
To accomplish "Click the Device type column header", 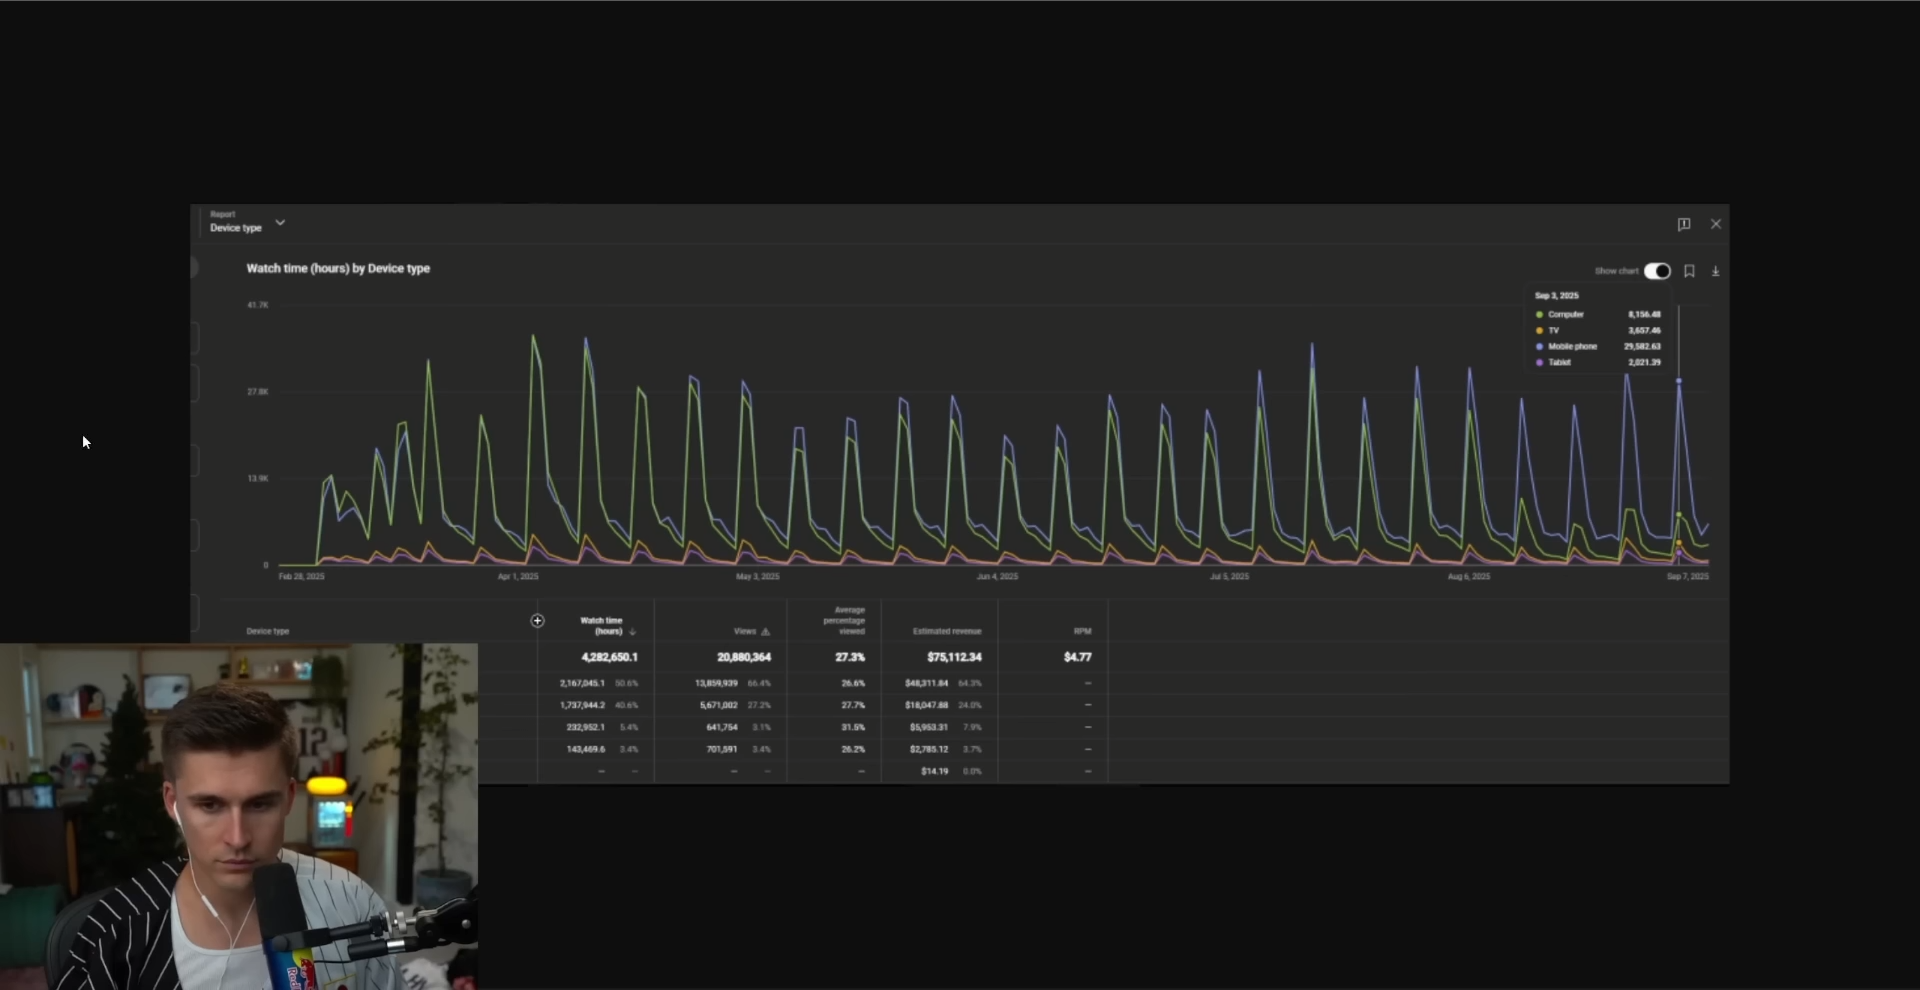I will pos(267,631).
